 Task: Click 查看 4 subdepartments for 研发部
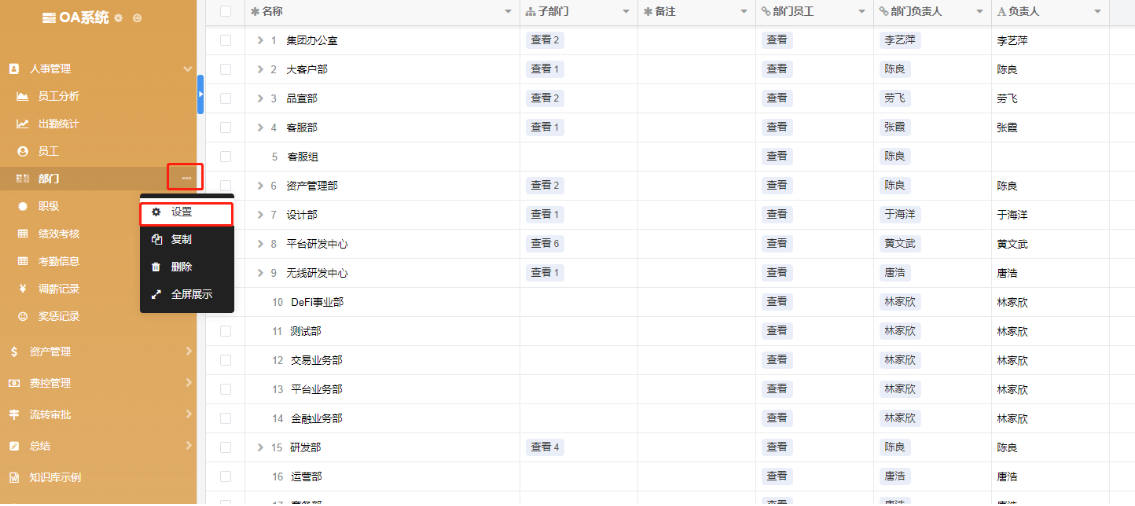pos(545,447)
